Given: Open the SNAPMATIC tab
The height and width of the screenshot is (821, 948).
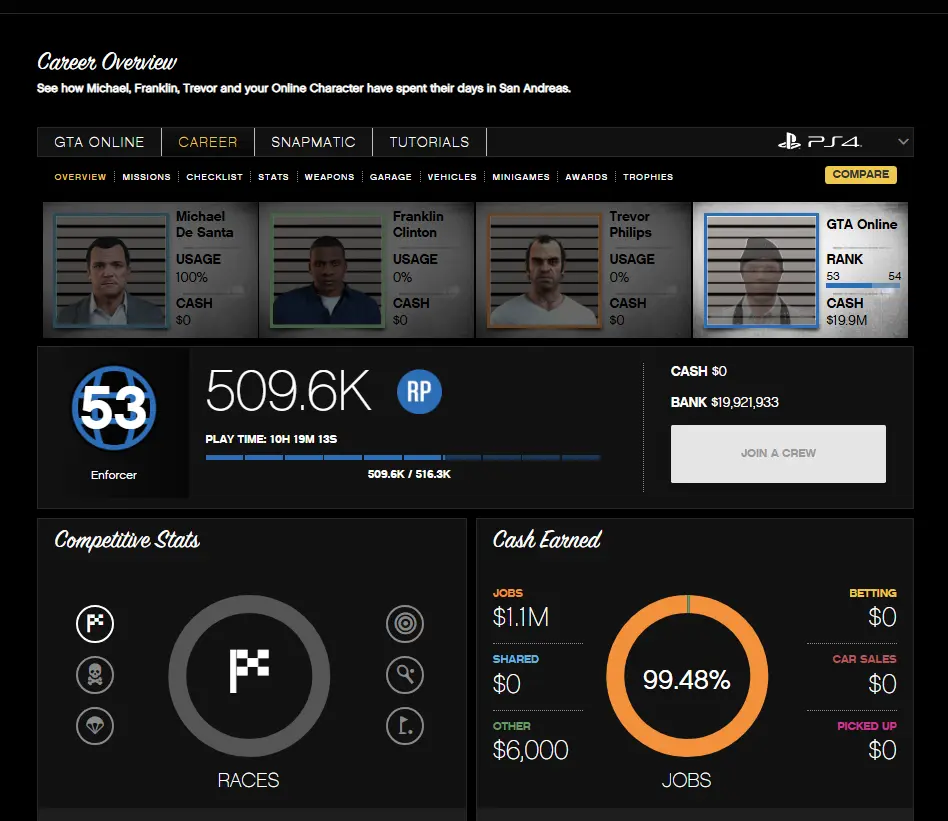Looking at the screenshot, I should pyautogui.click(x=313, y=142).
